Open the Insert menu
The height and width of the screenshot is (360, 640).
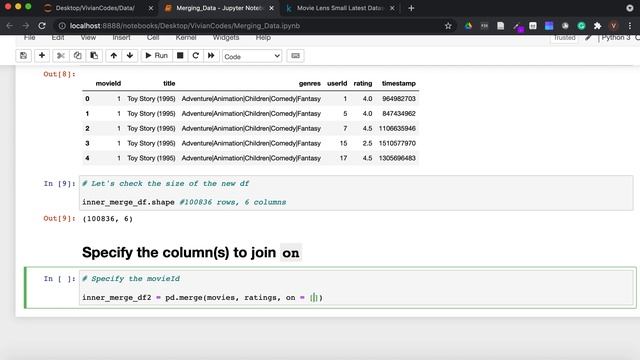tap(121, 38)
